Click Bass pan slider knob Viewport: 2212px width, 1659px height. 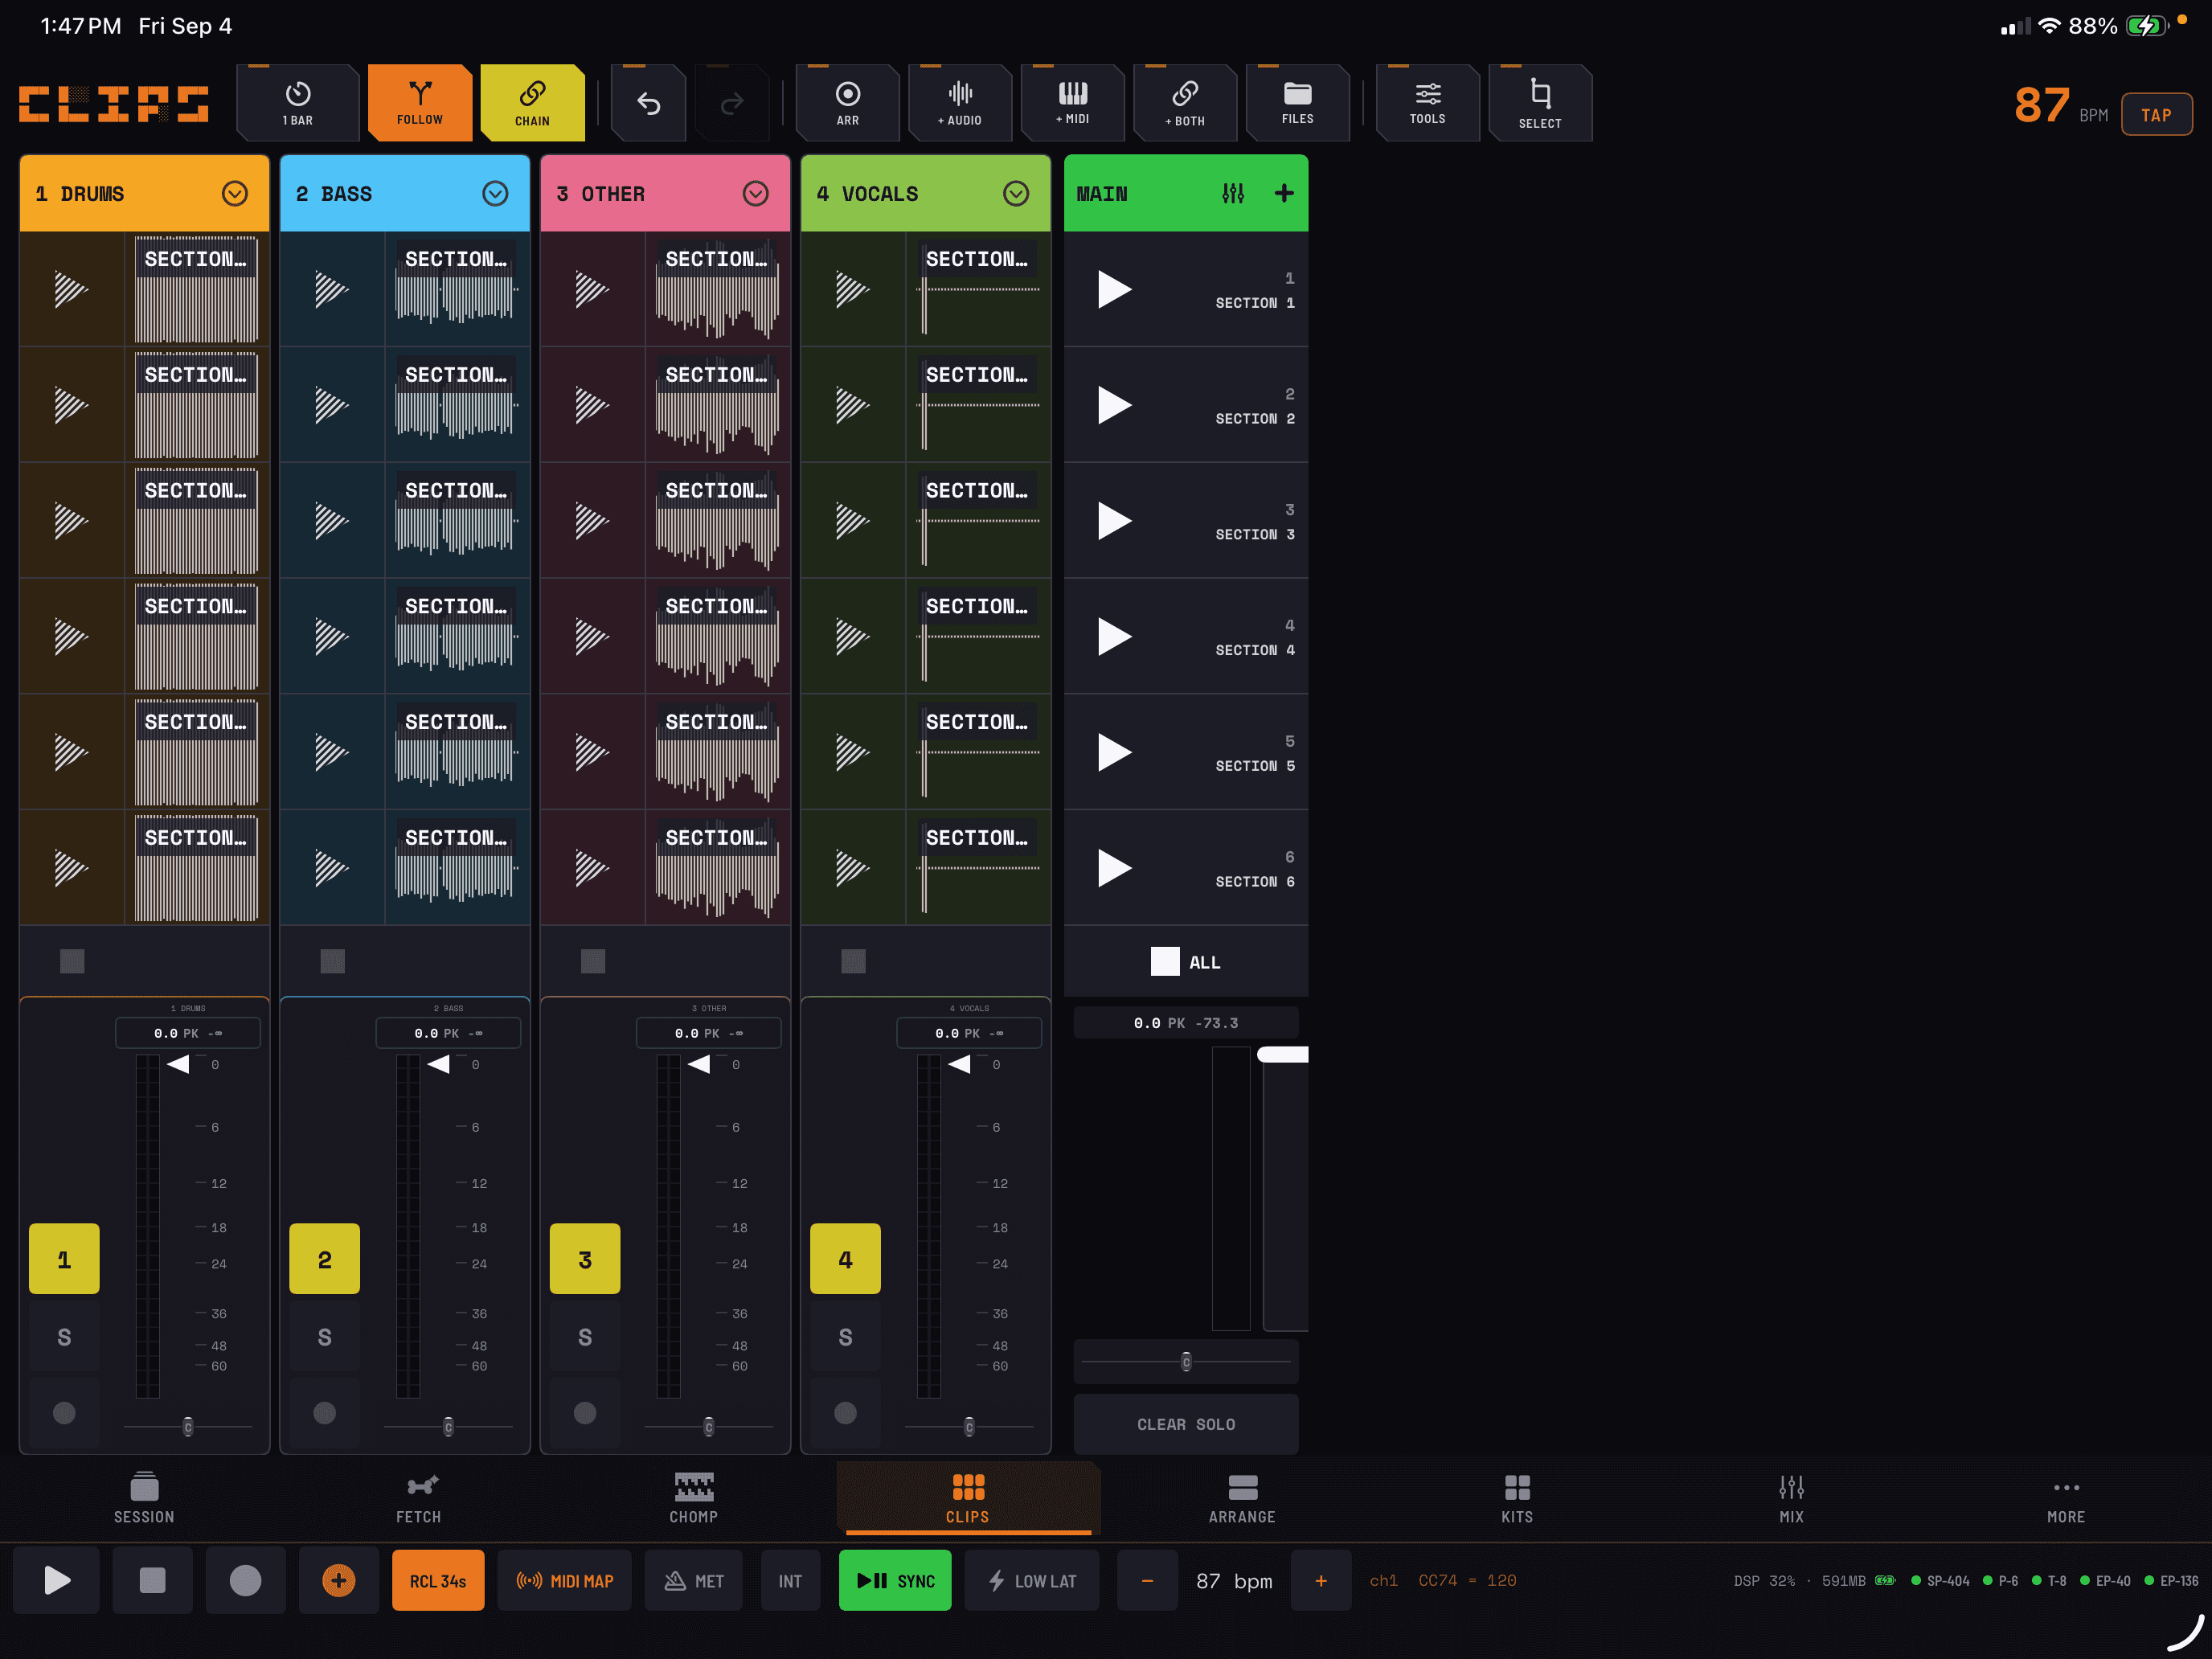tap(448, 1427)
